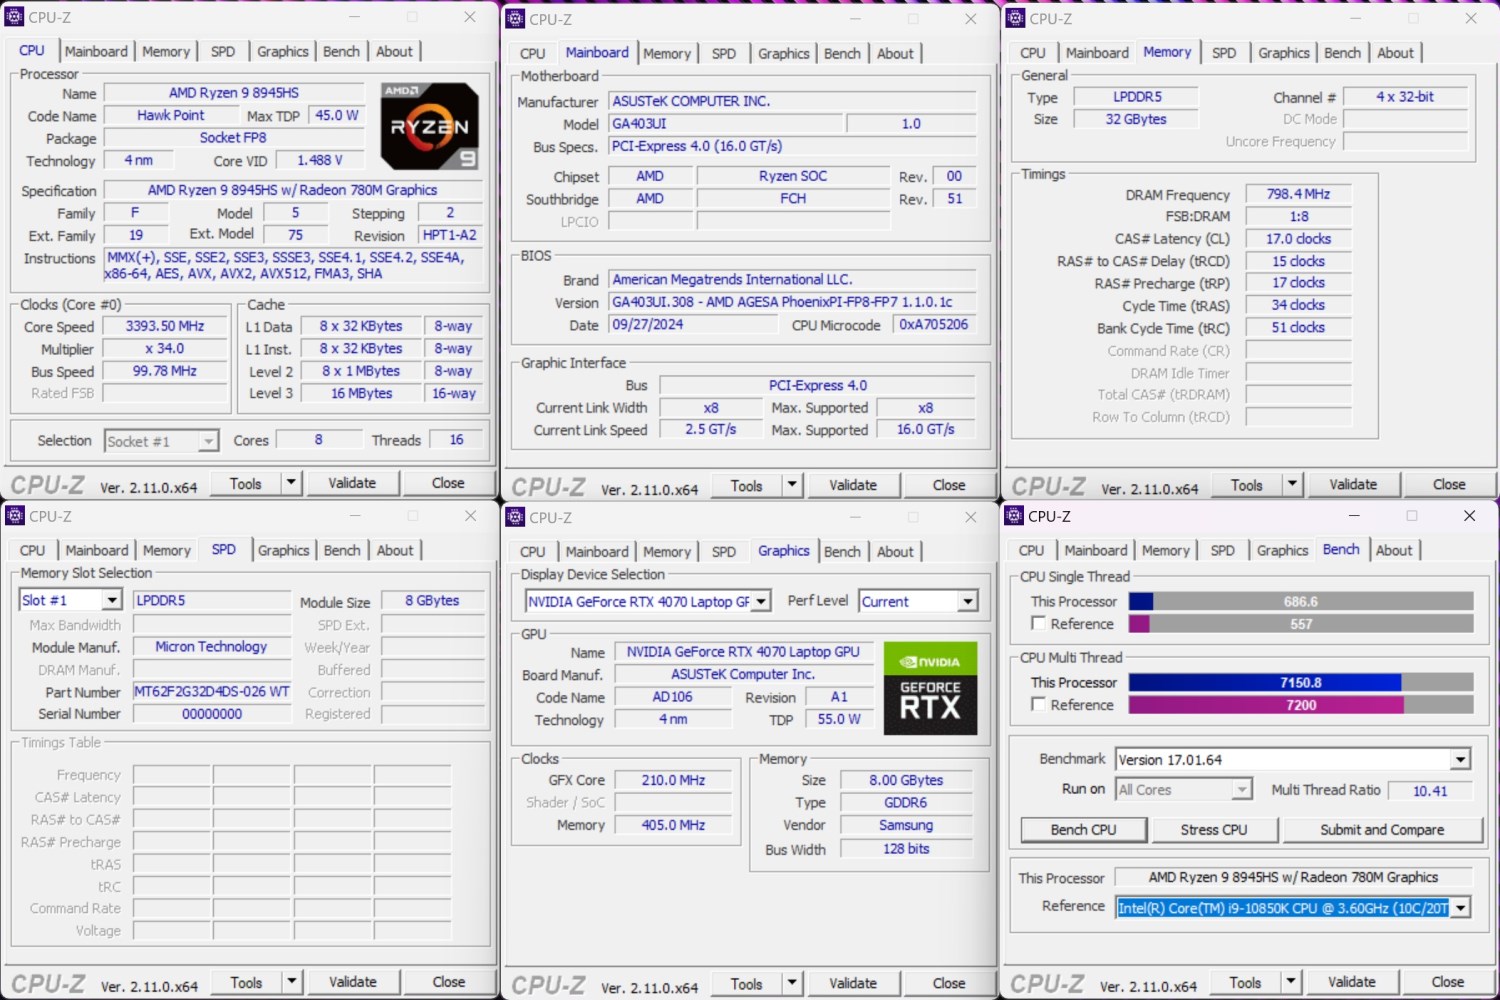The height and width of the screenshot is (1000, 1500).
Task: Click the multi-thread This Processor score bar
Action: point(1300,682)
